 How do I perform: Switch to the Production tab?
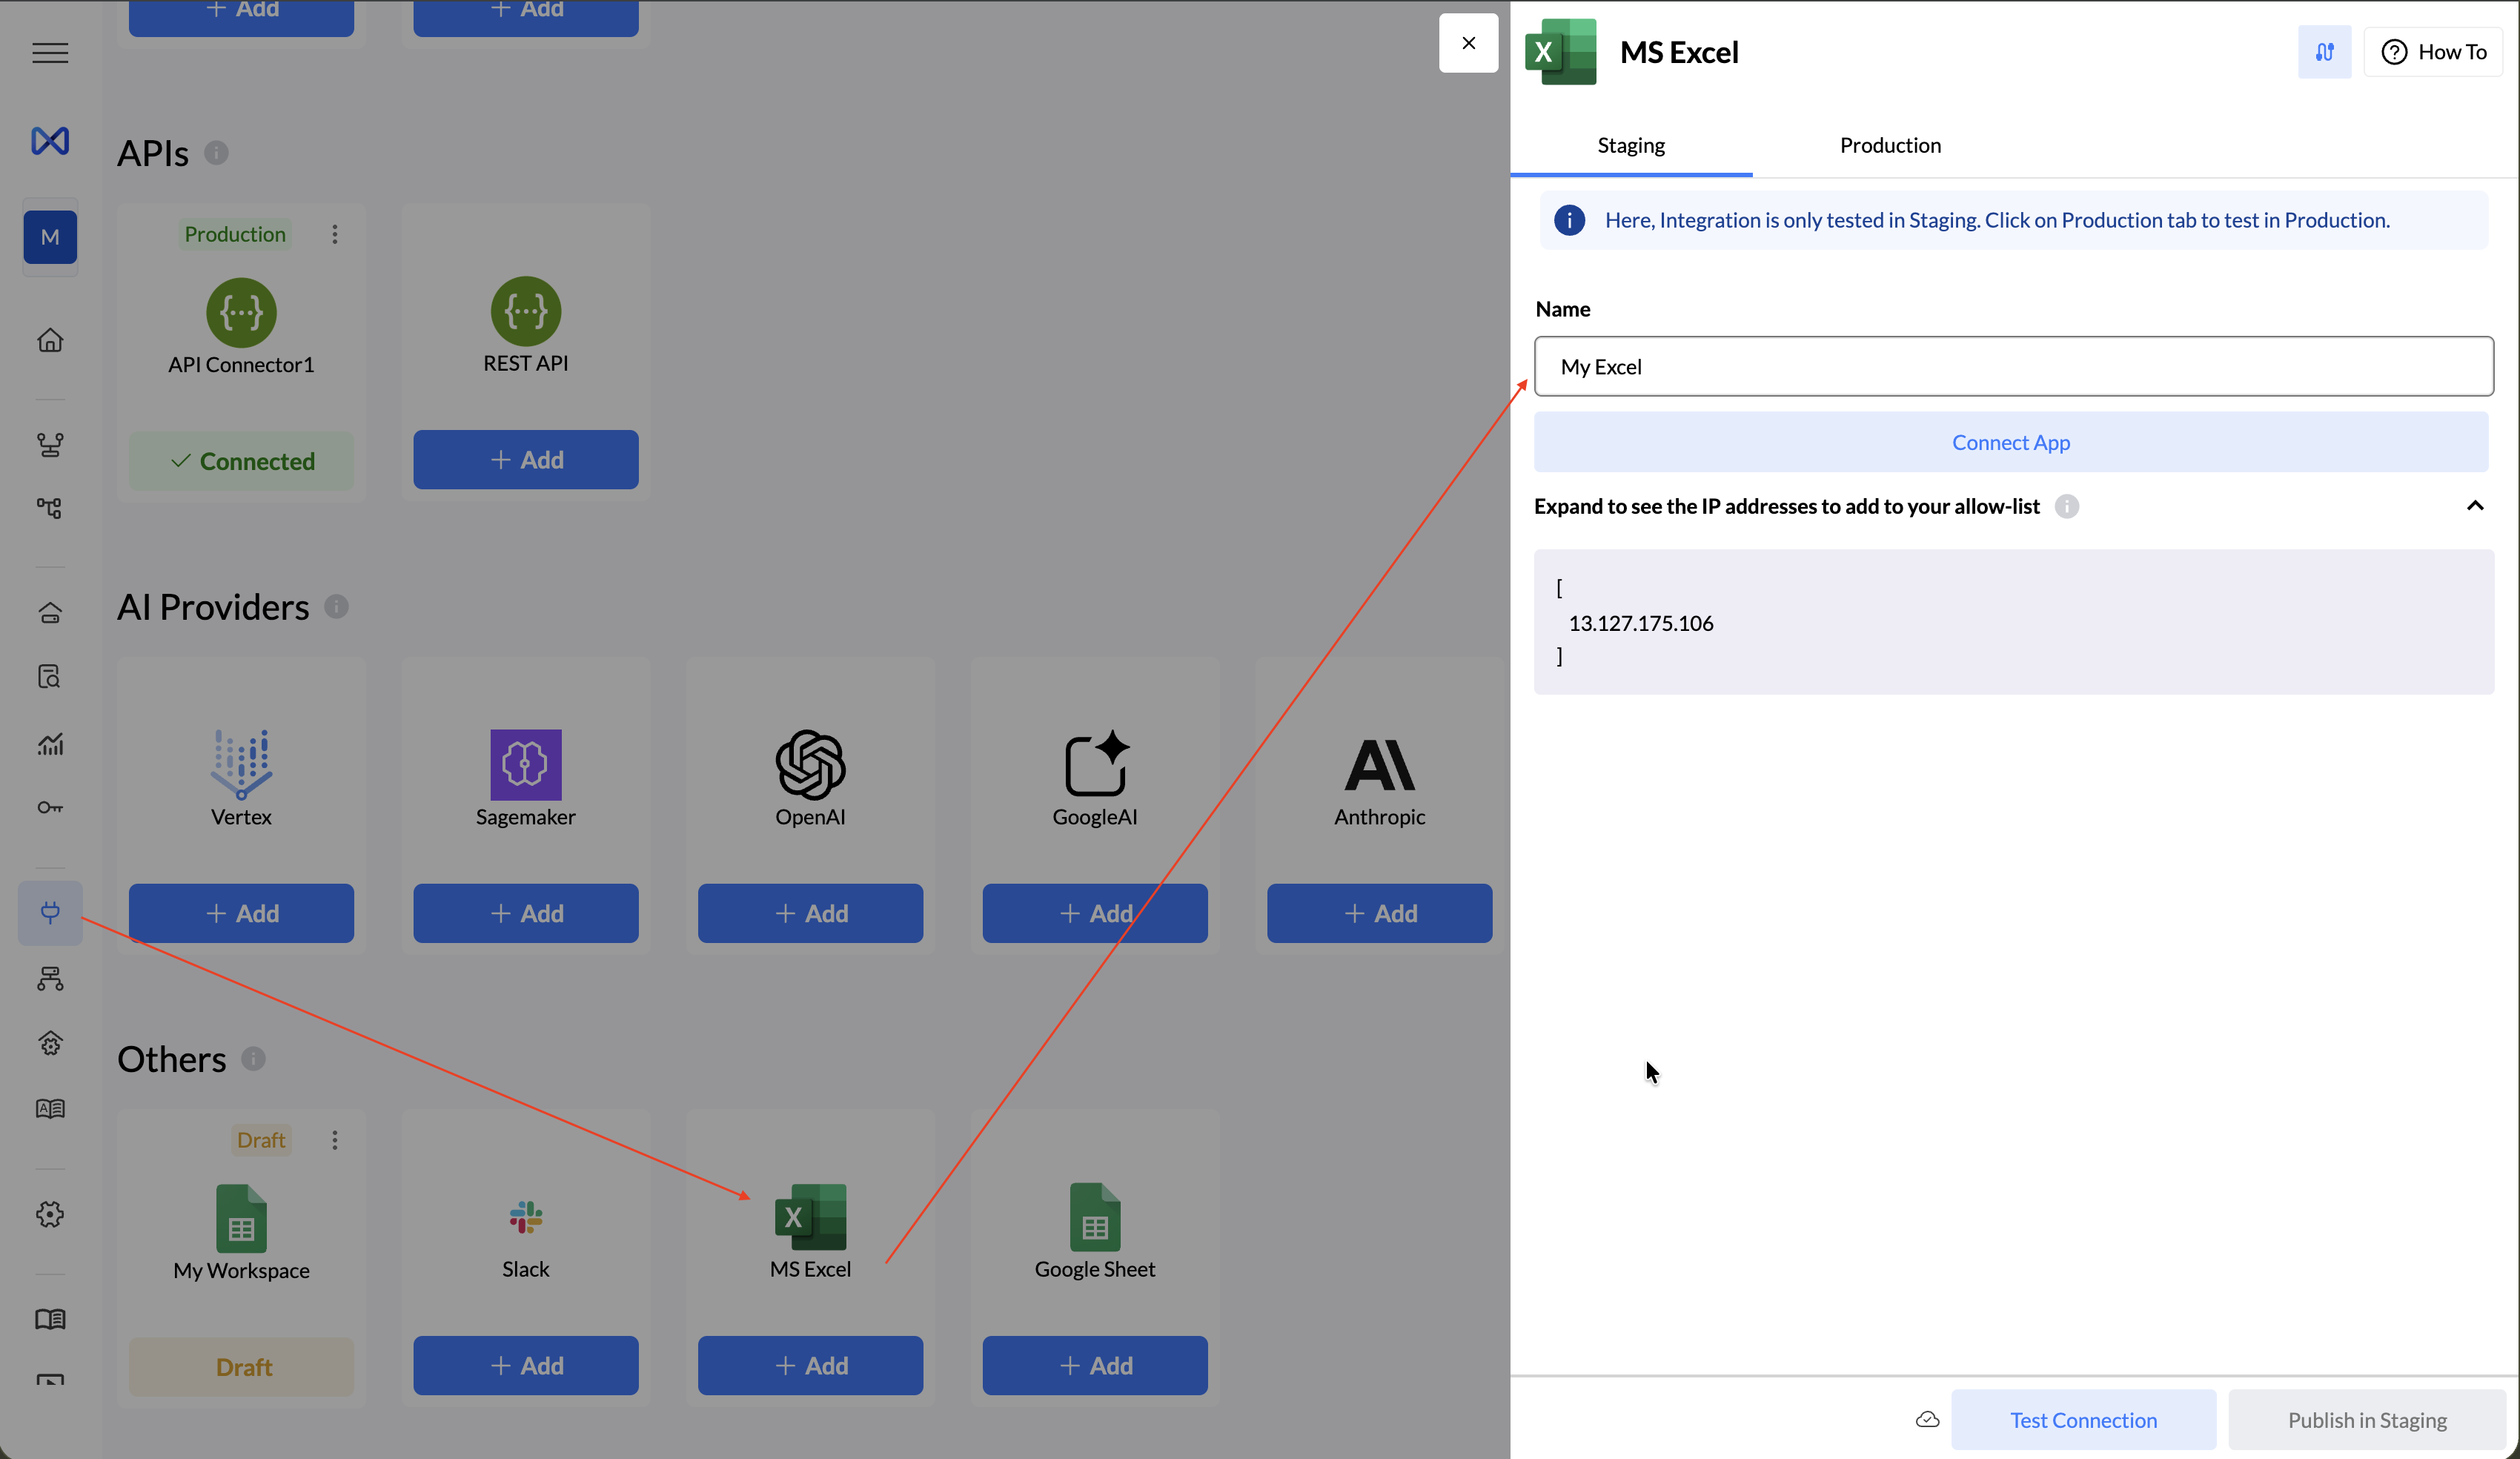(x=1890, y=145)
